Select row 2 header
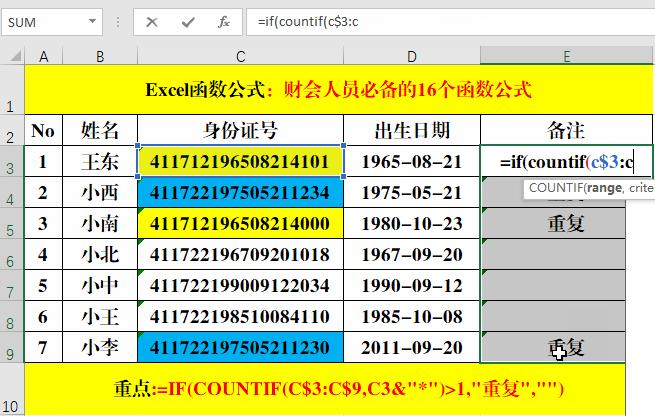The width and height of the screenshot is (655, 416). click(12, 130)
